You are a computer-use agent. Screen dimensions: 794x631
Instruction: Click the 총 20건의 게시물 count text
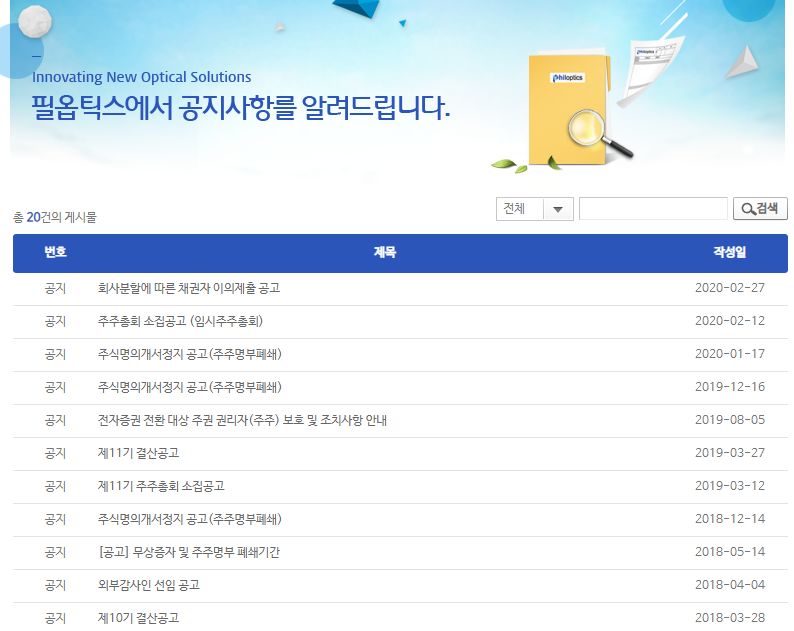(55, 217)
